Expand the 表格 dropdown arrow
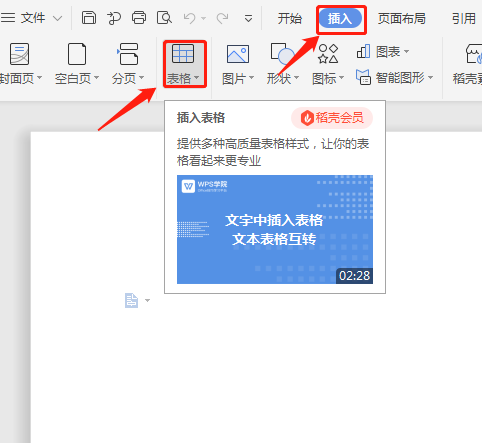The image size is (482, 443). point(196,78)
